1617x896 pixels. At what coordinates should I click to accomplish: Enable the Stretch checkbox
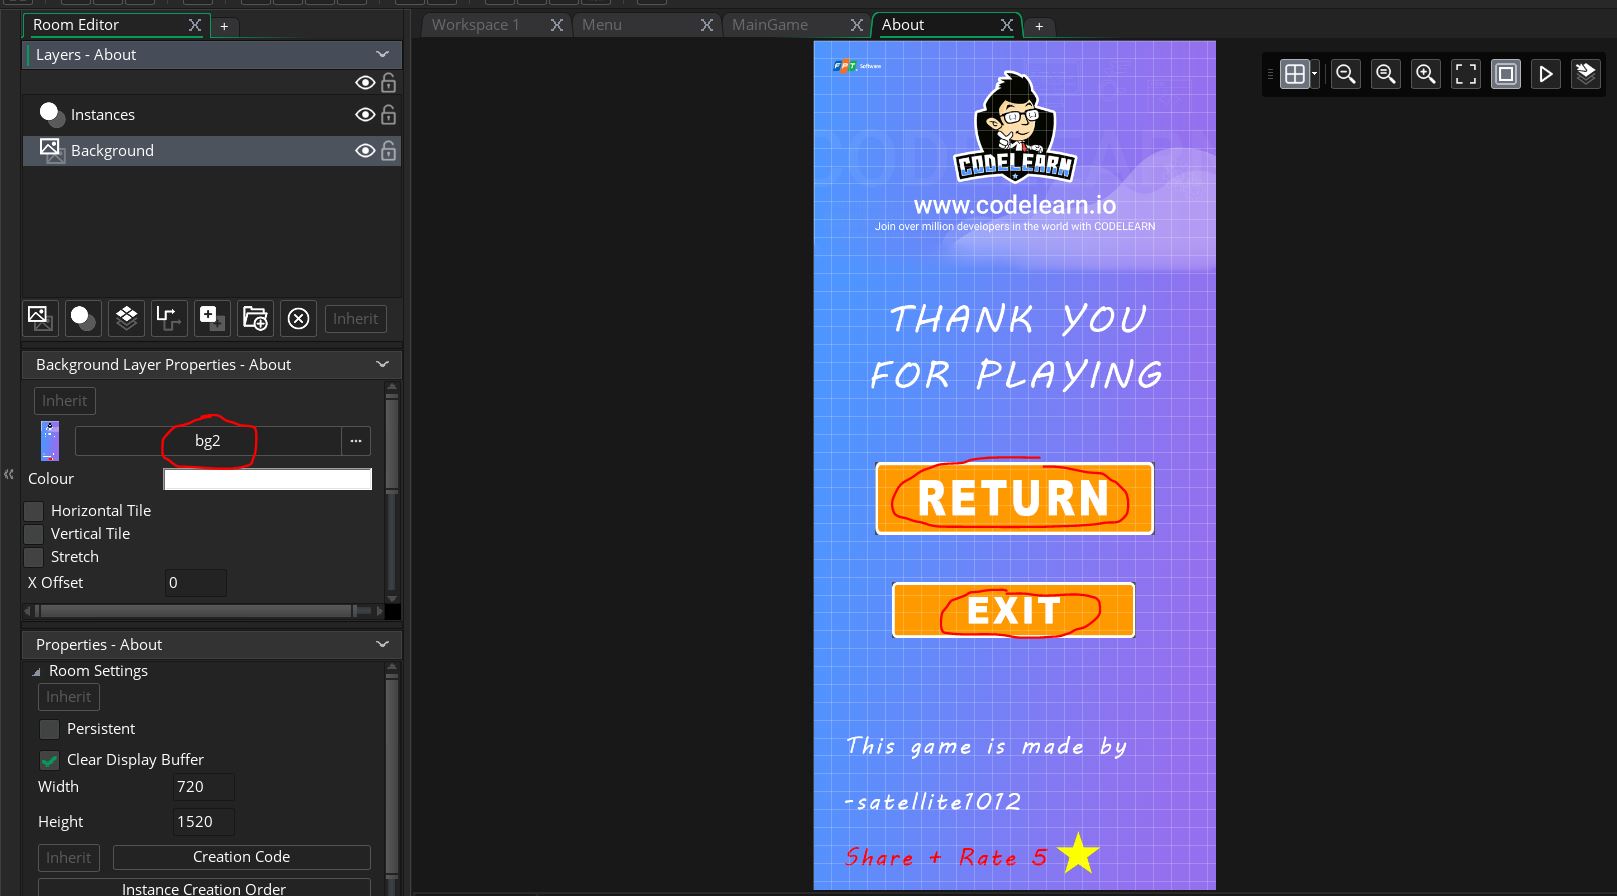click(x=34, y=557)
